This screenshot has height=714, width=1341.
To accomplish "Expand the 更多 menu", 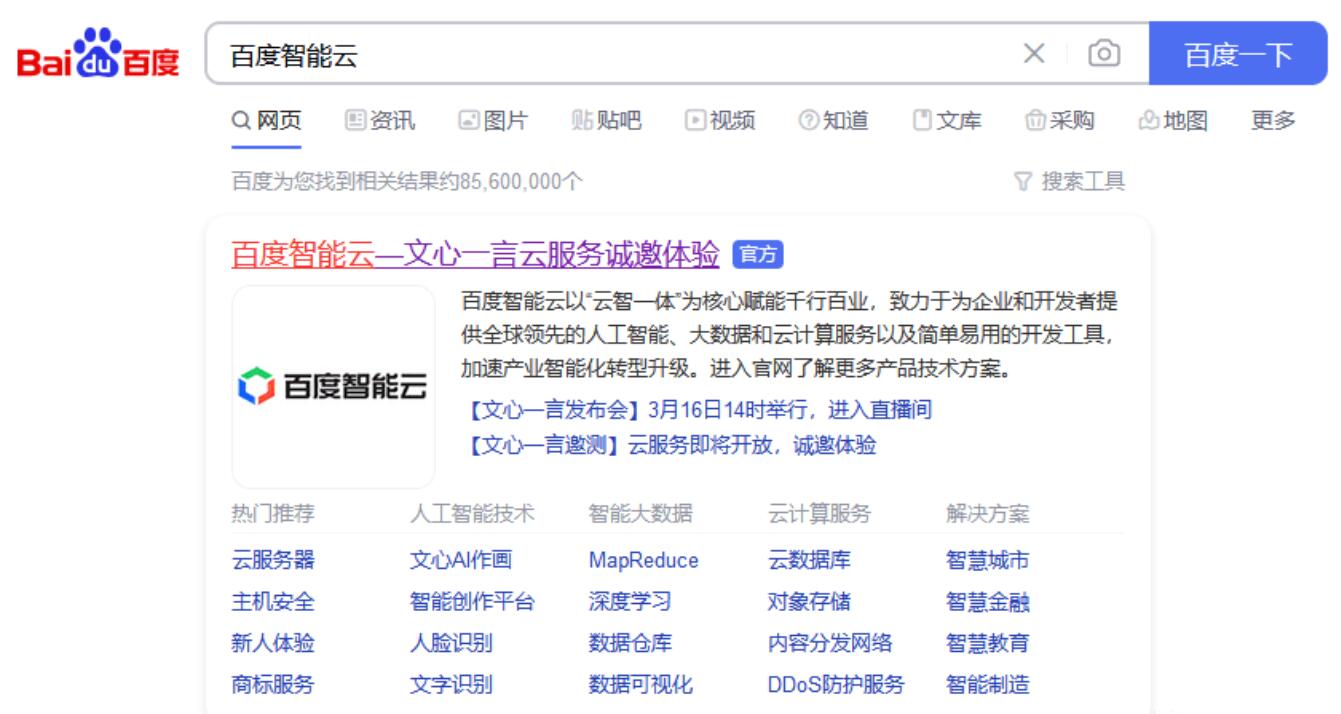I will point(1273,121).
